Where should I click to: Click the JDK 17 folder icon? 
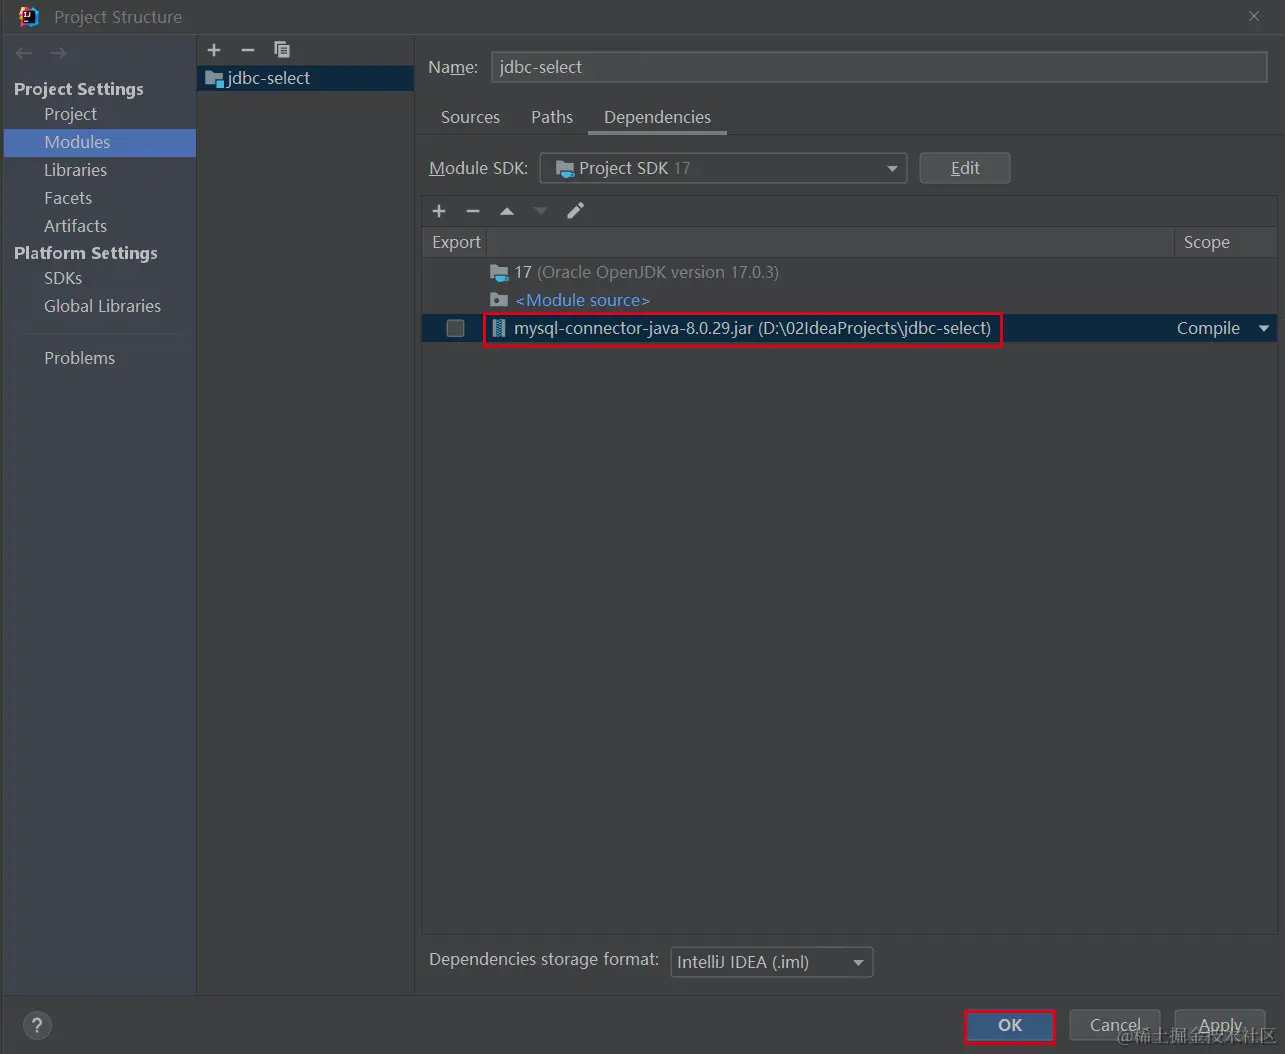(499, 272)
